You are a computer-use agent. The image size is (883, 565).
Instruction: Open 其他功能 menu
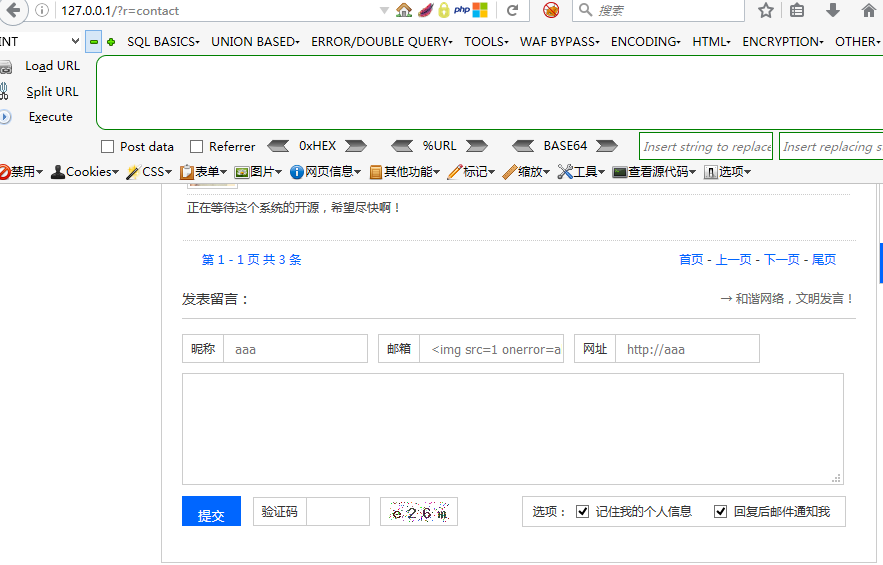(x=404, y=172)
